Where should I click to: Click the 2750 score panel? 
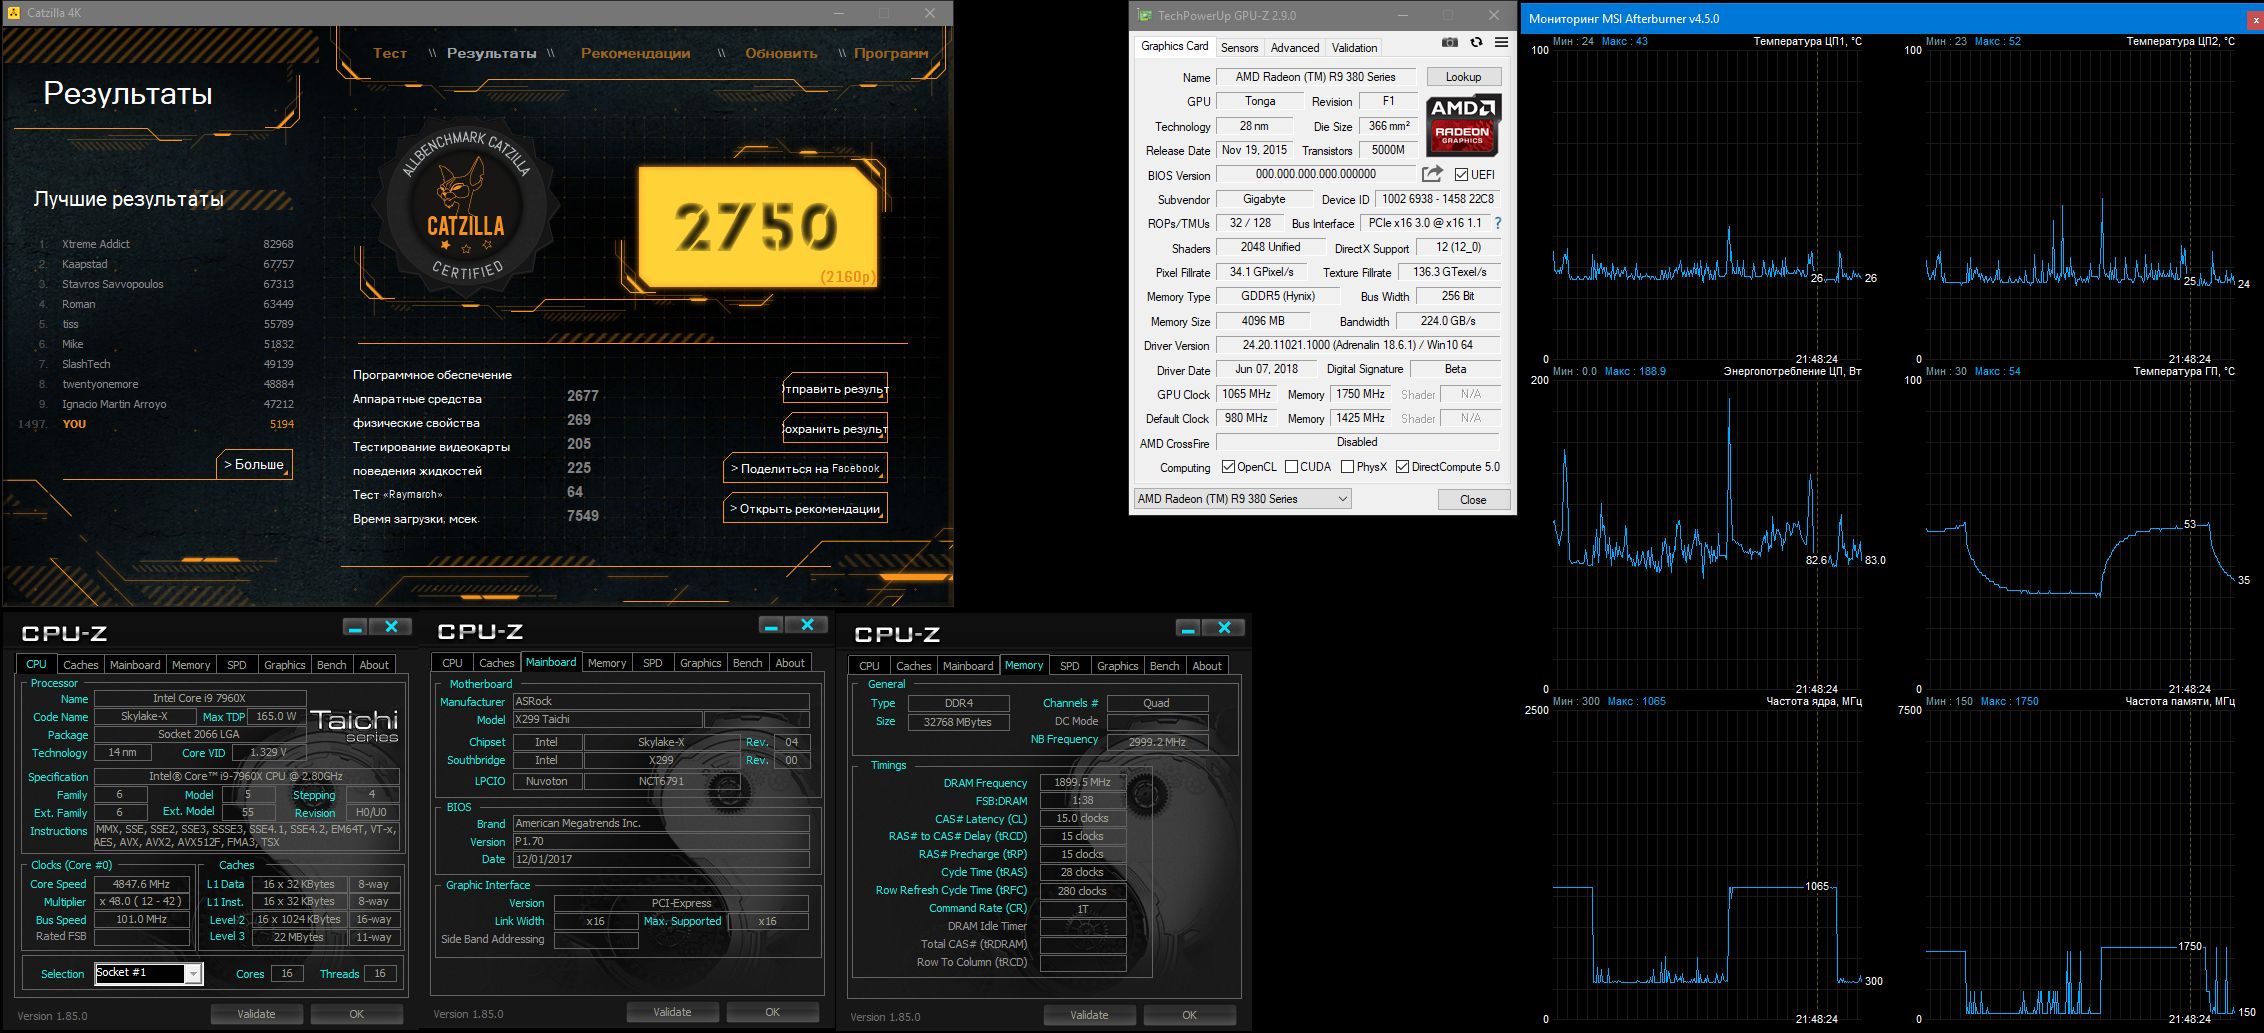click(758, 228)
